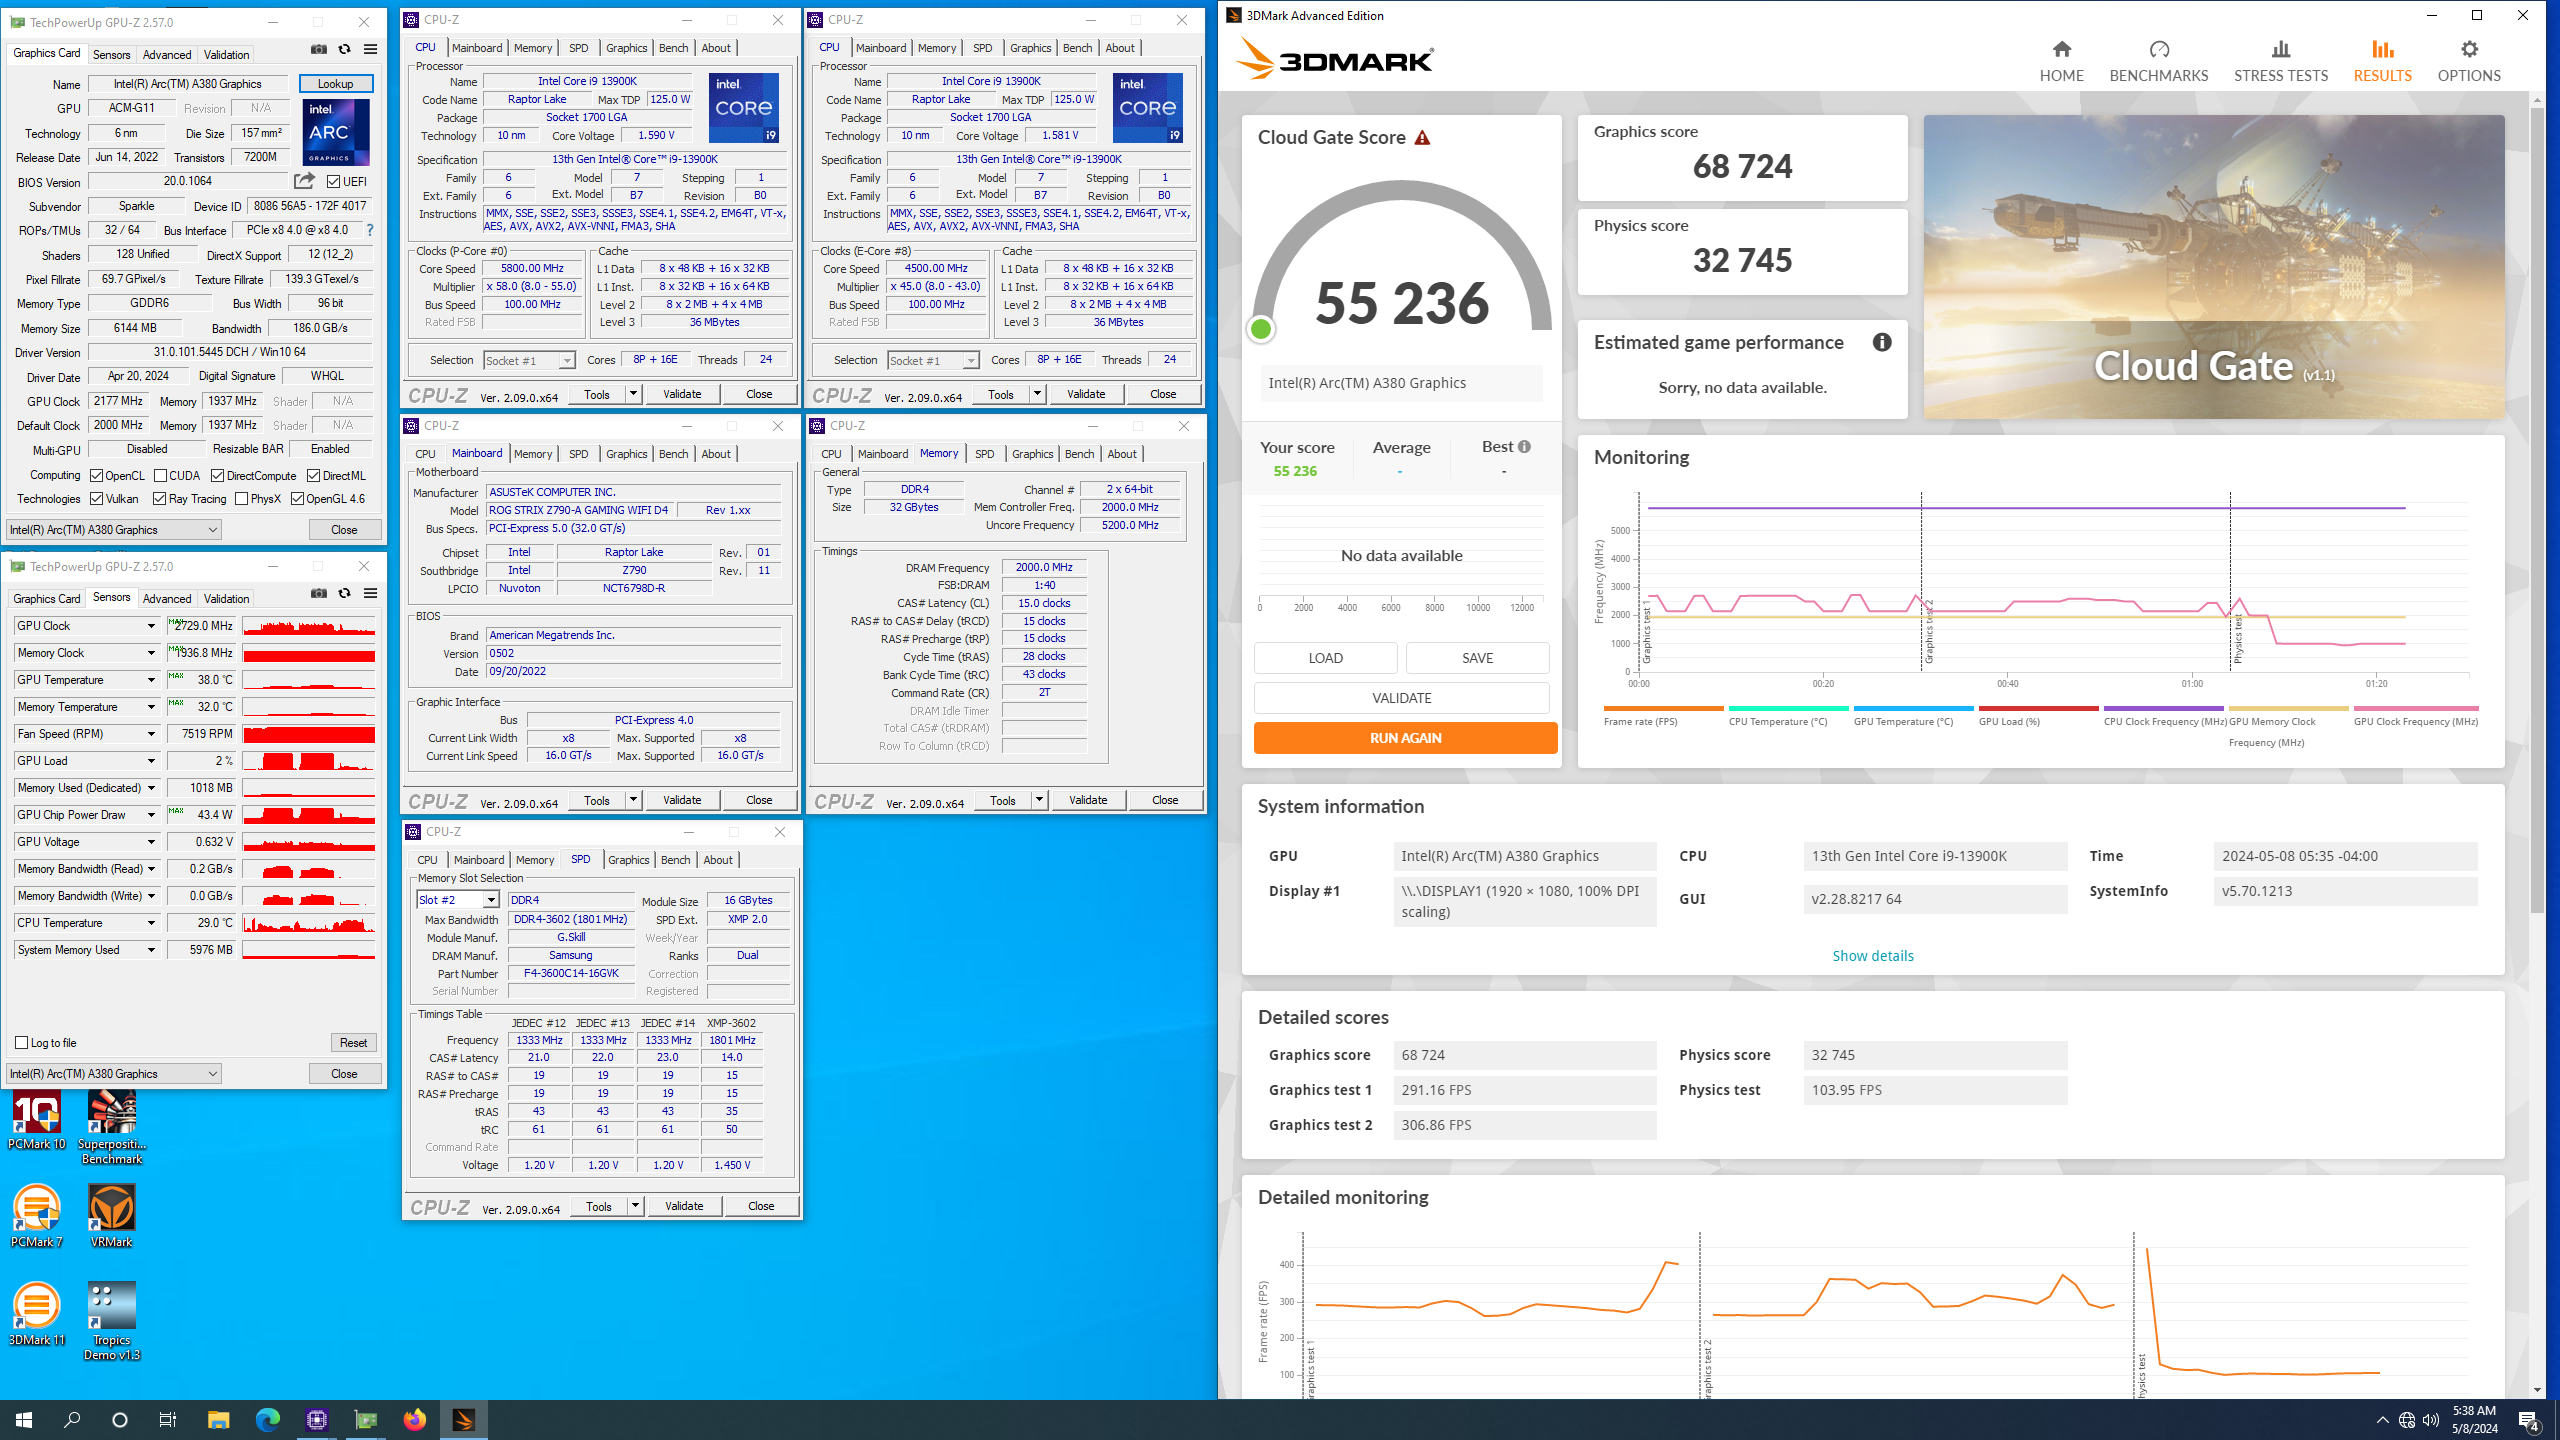Open the 3DMark OPTIONS gear
This screenshot has width=2560, height=1440.
2468,61
